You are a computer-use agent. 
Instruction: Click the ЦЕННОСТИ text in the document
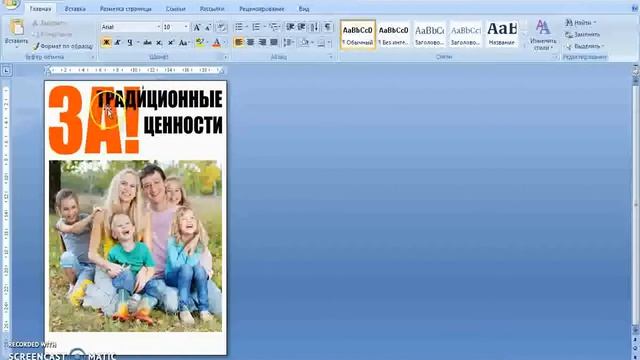pos(183,125)
